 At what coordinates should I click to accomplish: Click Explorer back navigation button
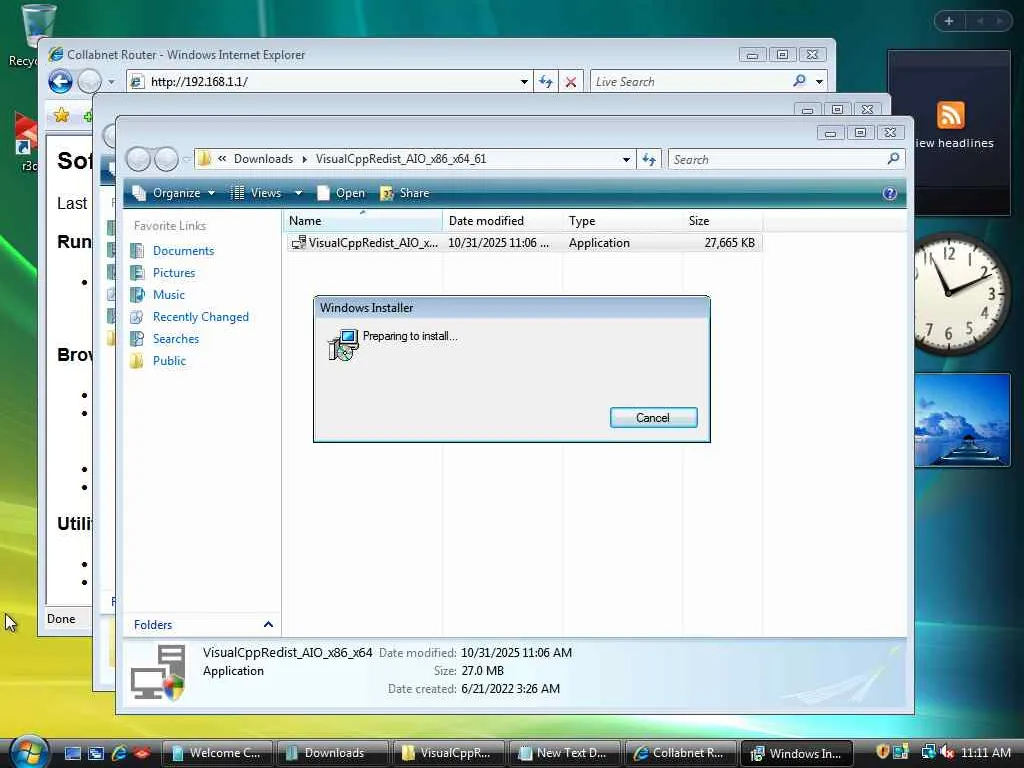[138, 159]
